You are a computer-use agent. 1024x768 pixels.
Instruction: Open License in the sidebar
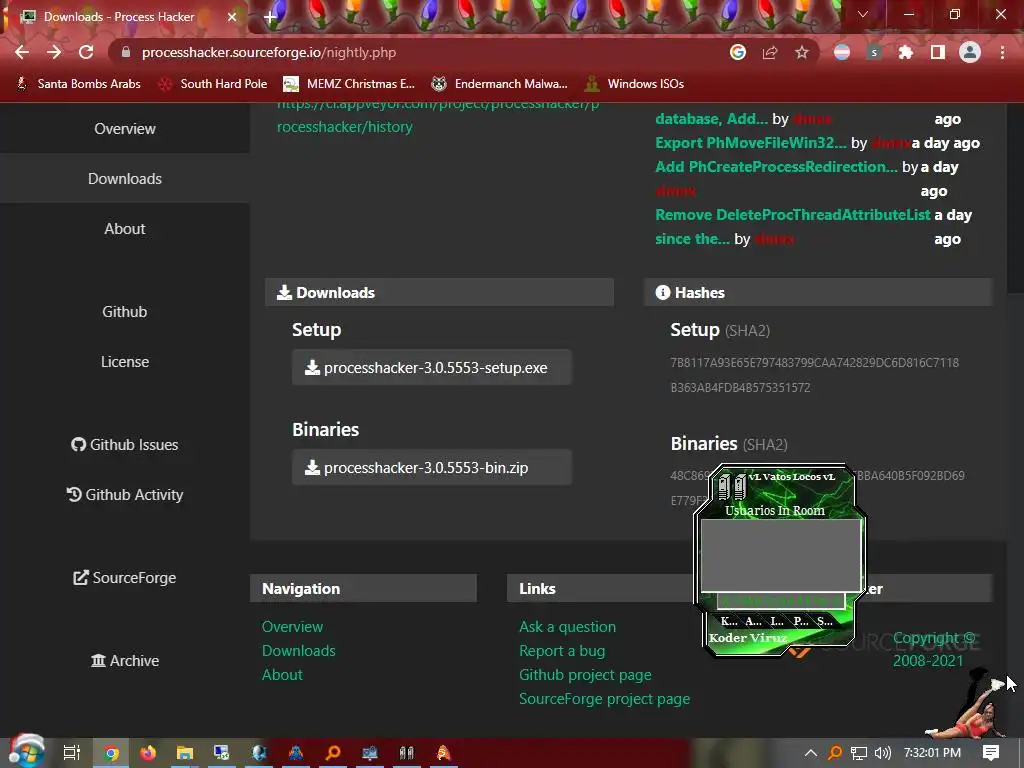(x=125, y=362)
